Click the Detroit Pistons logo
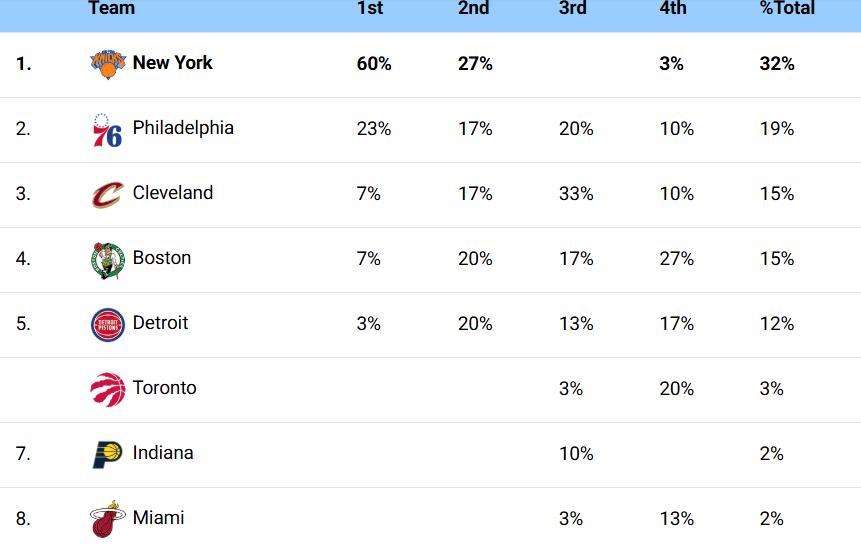 pos(108,325)
